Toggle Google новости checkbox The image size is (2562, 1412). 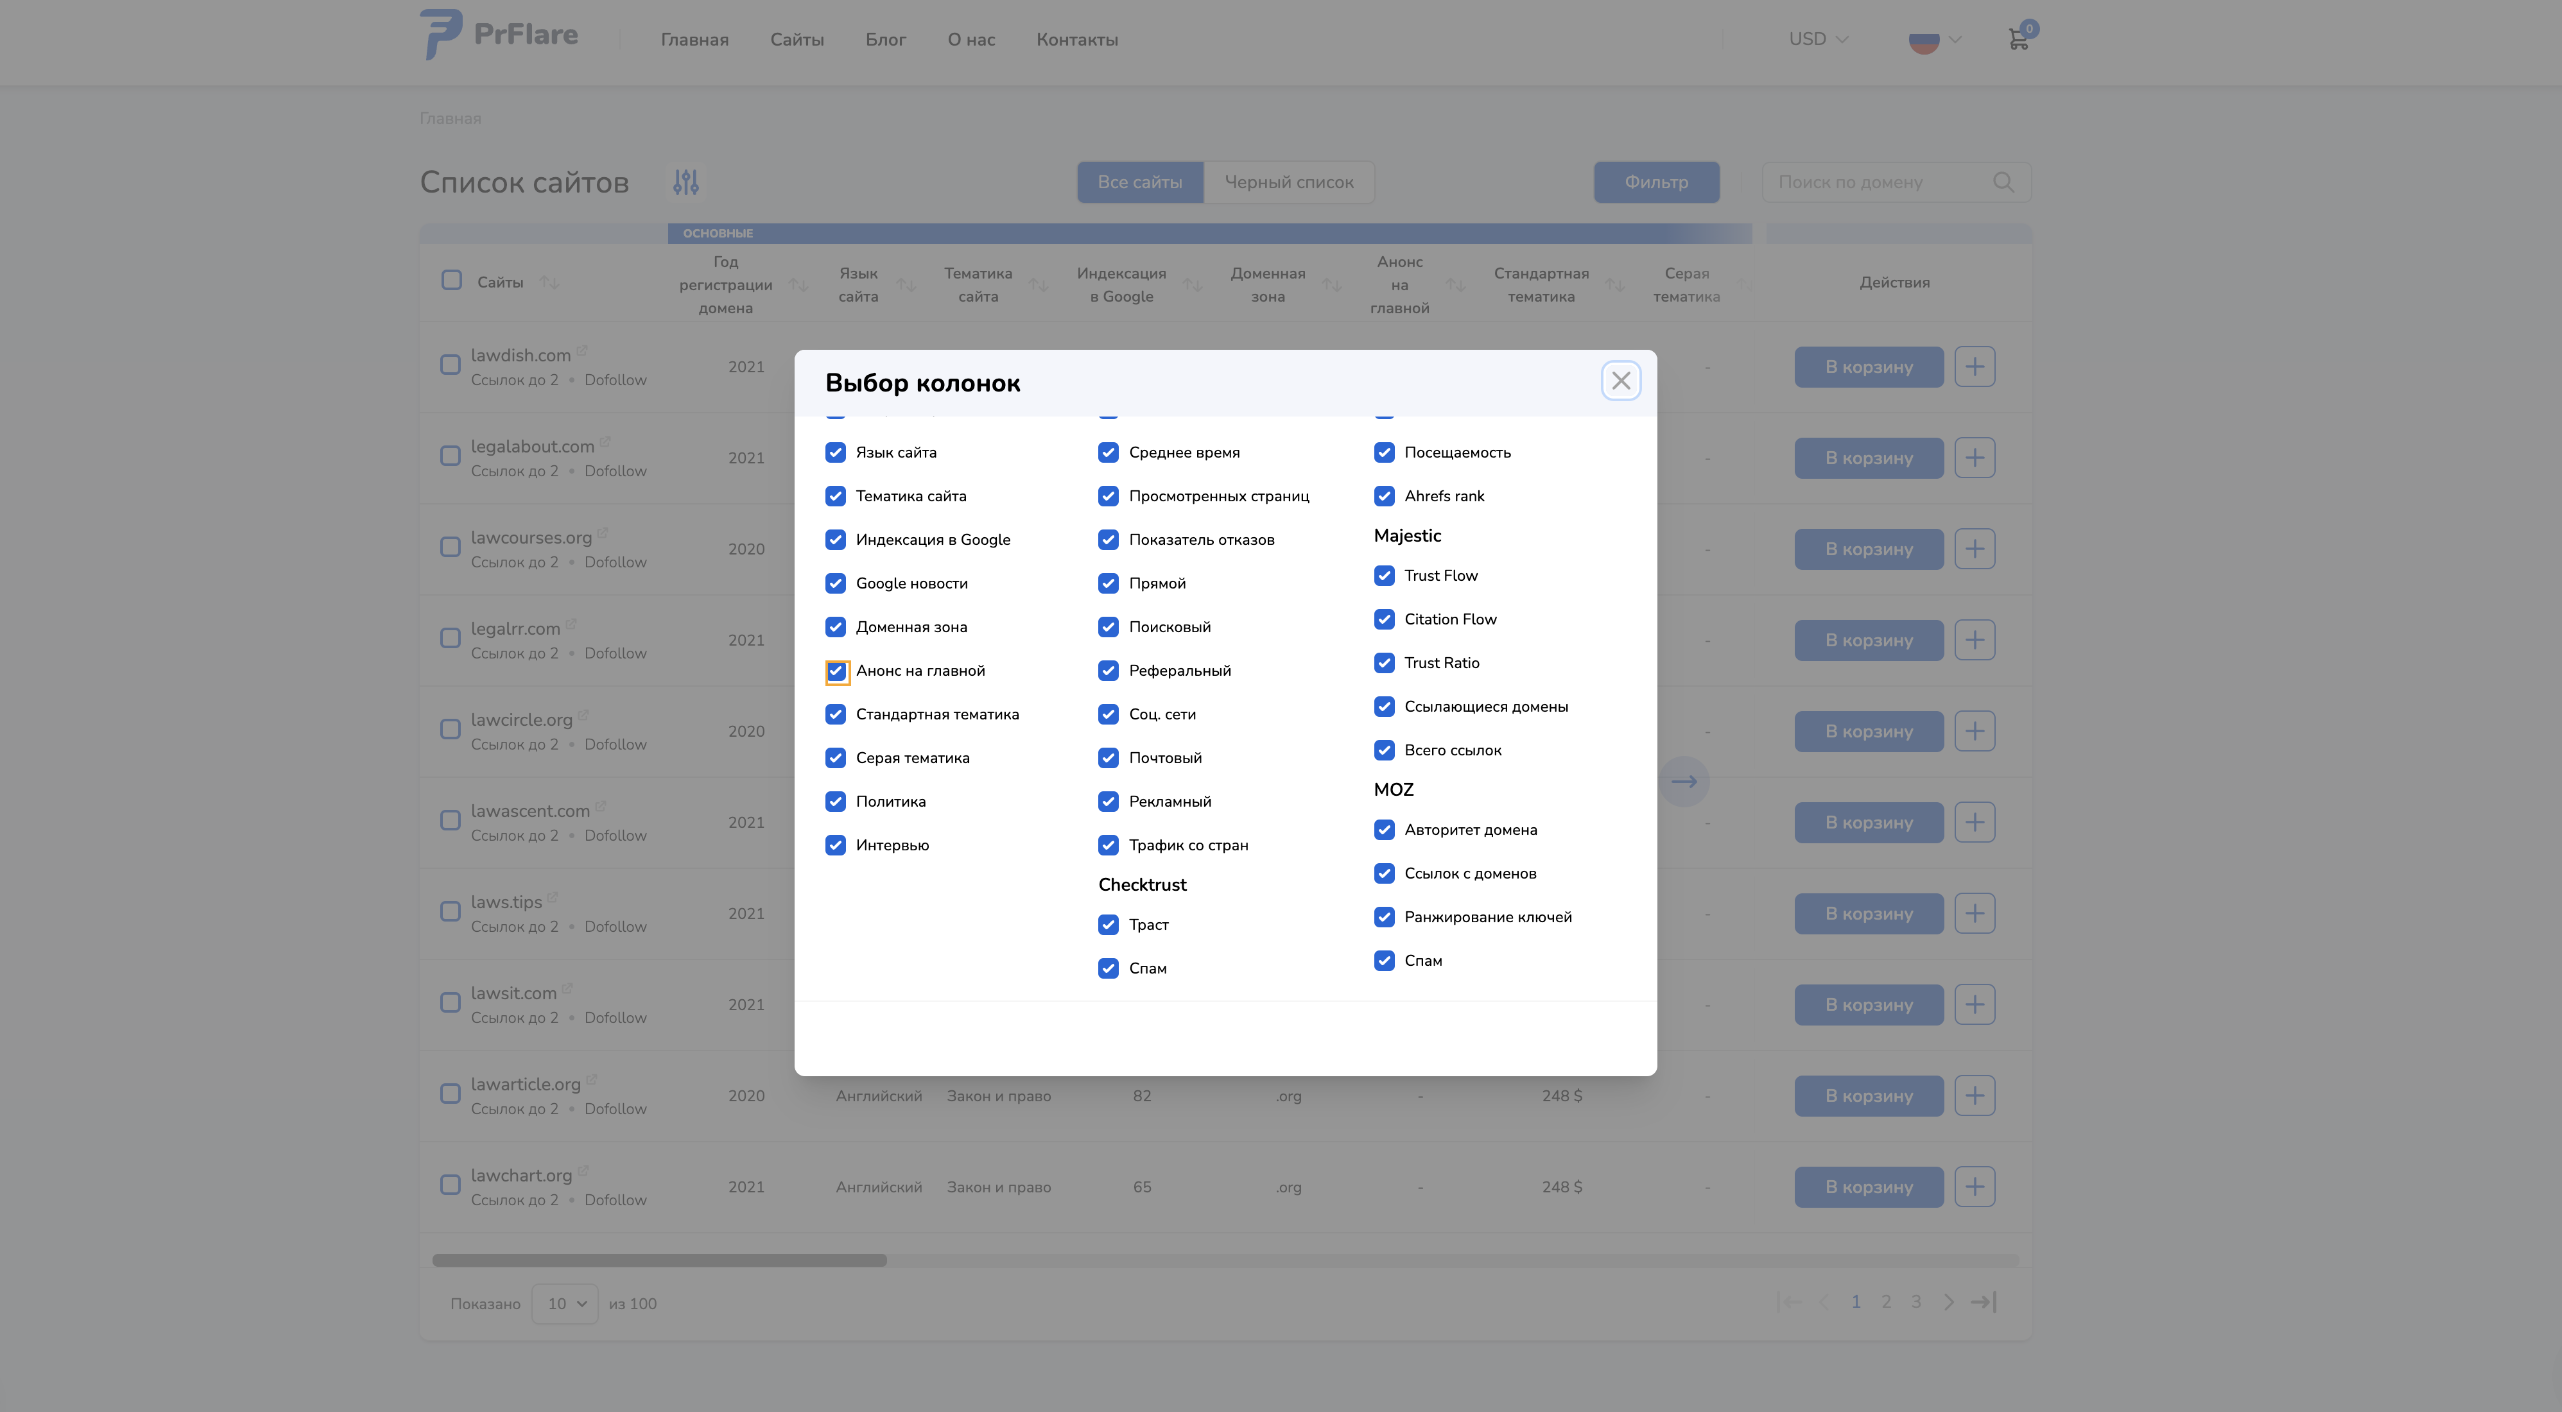[x=835, y=583]
